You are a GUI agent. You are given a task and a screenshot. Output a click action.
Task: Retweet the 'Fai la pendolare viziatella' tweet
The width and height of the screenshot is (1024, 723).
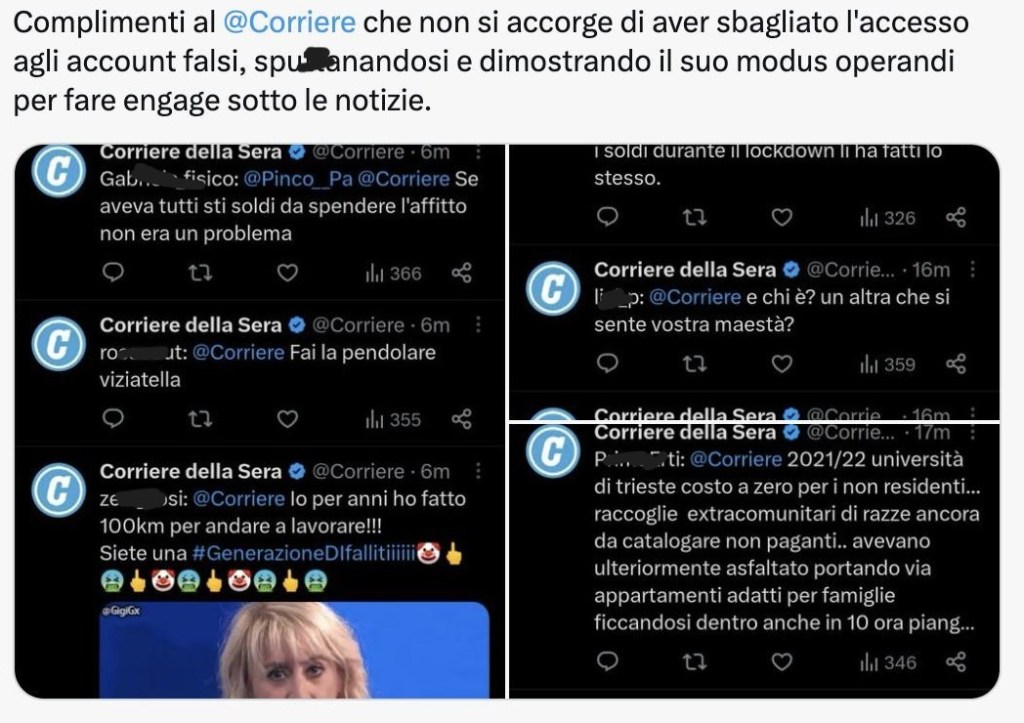200,418
